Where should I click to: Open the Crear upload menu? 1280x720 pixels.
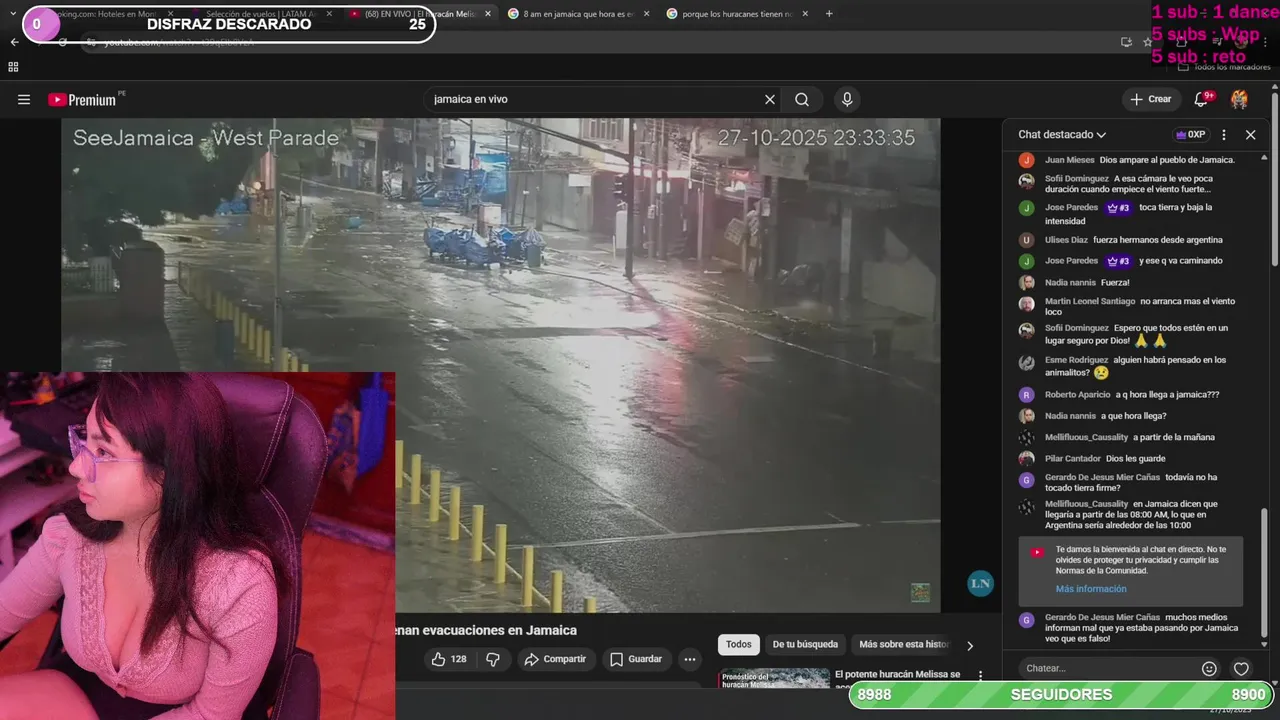coord(1150,99)
